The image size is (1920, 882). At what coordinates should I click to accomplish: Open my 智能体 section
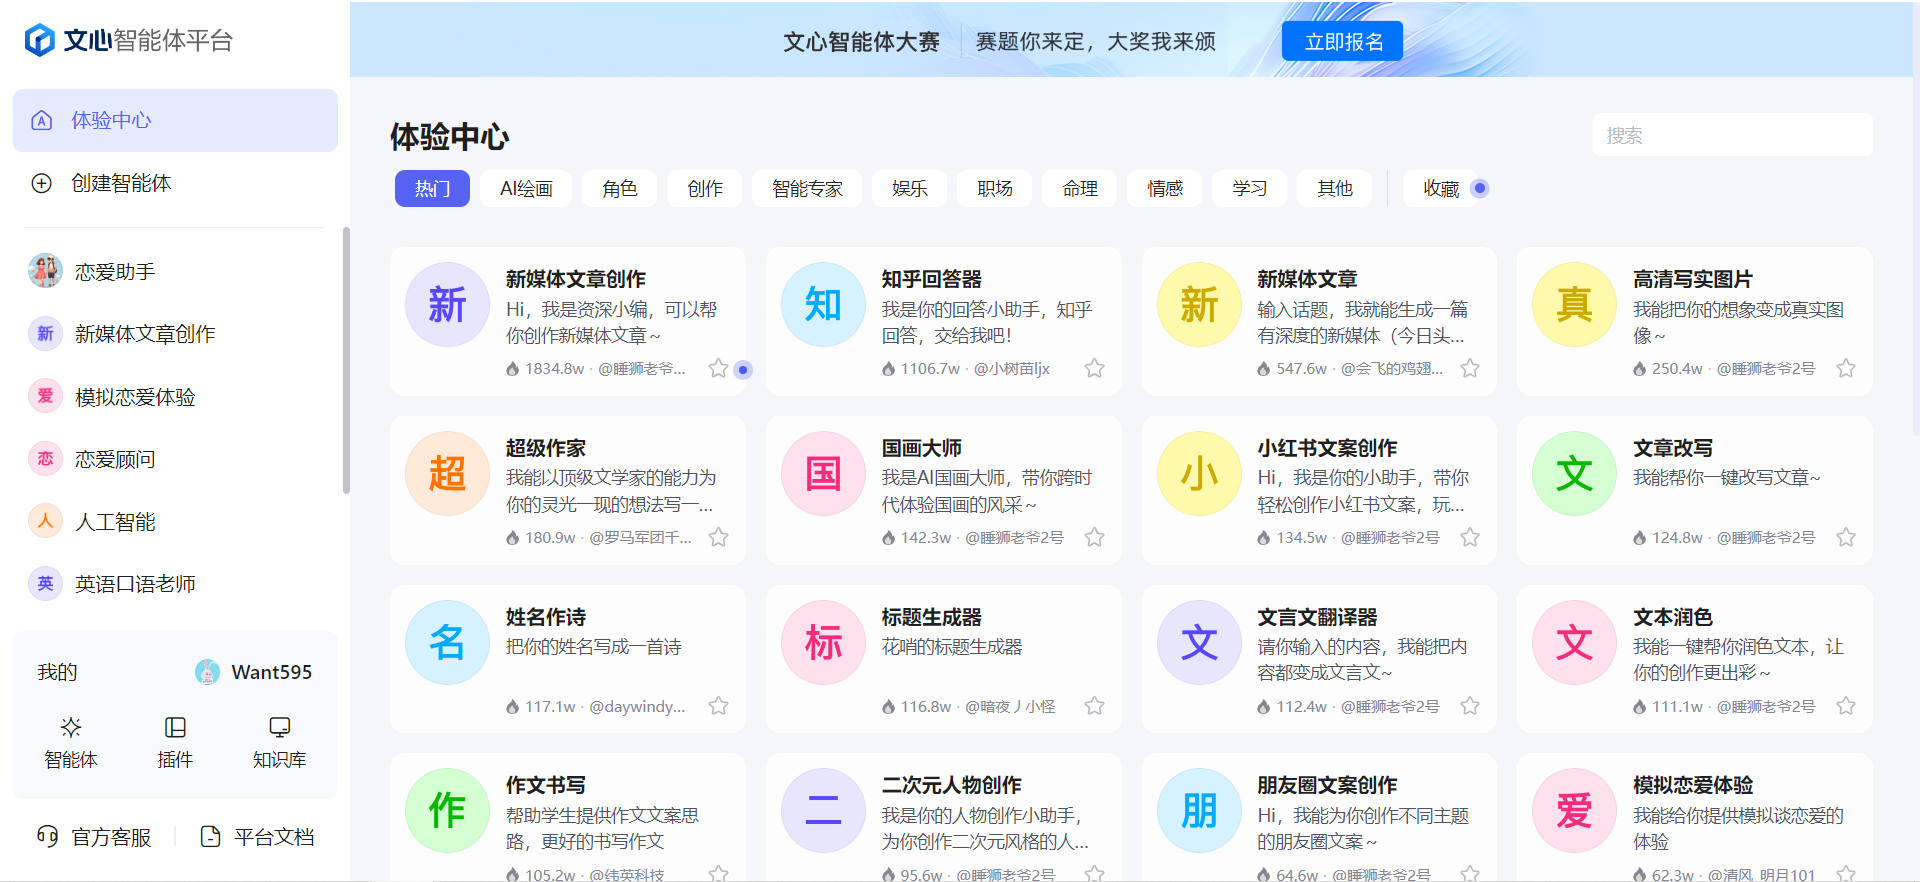[71, 743]
